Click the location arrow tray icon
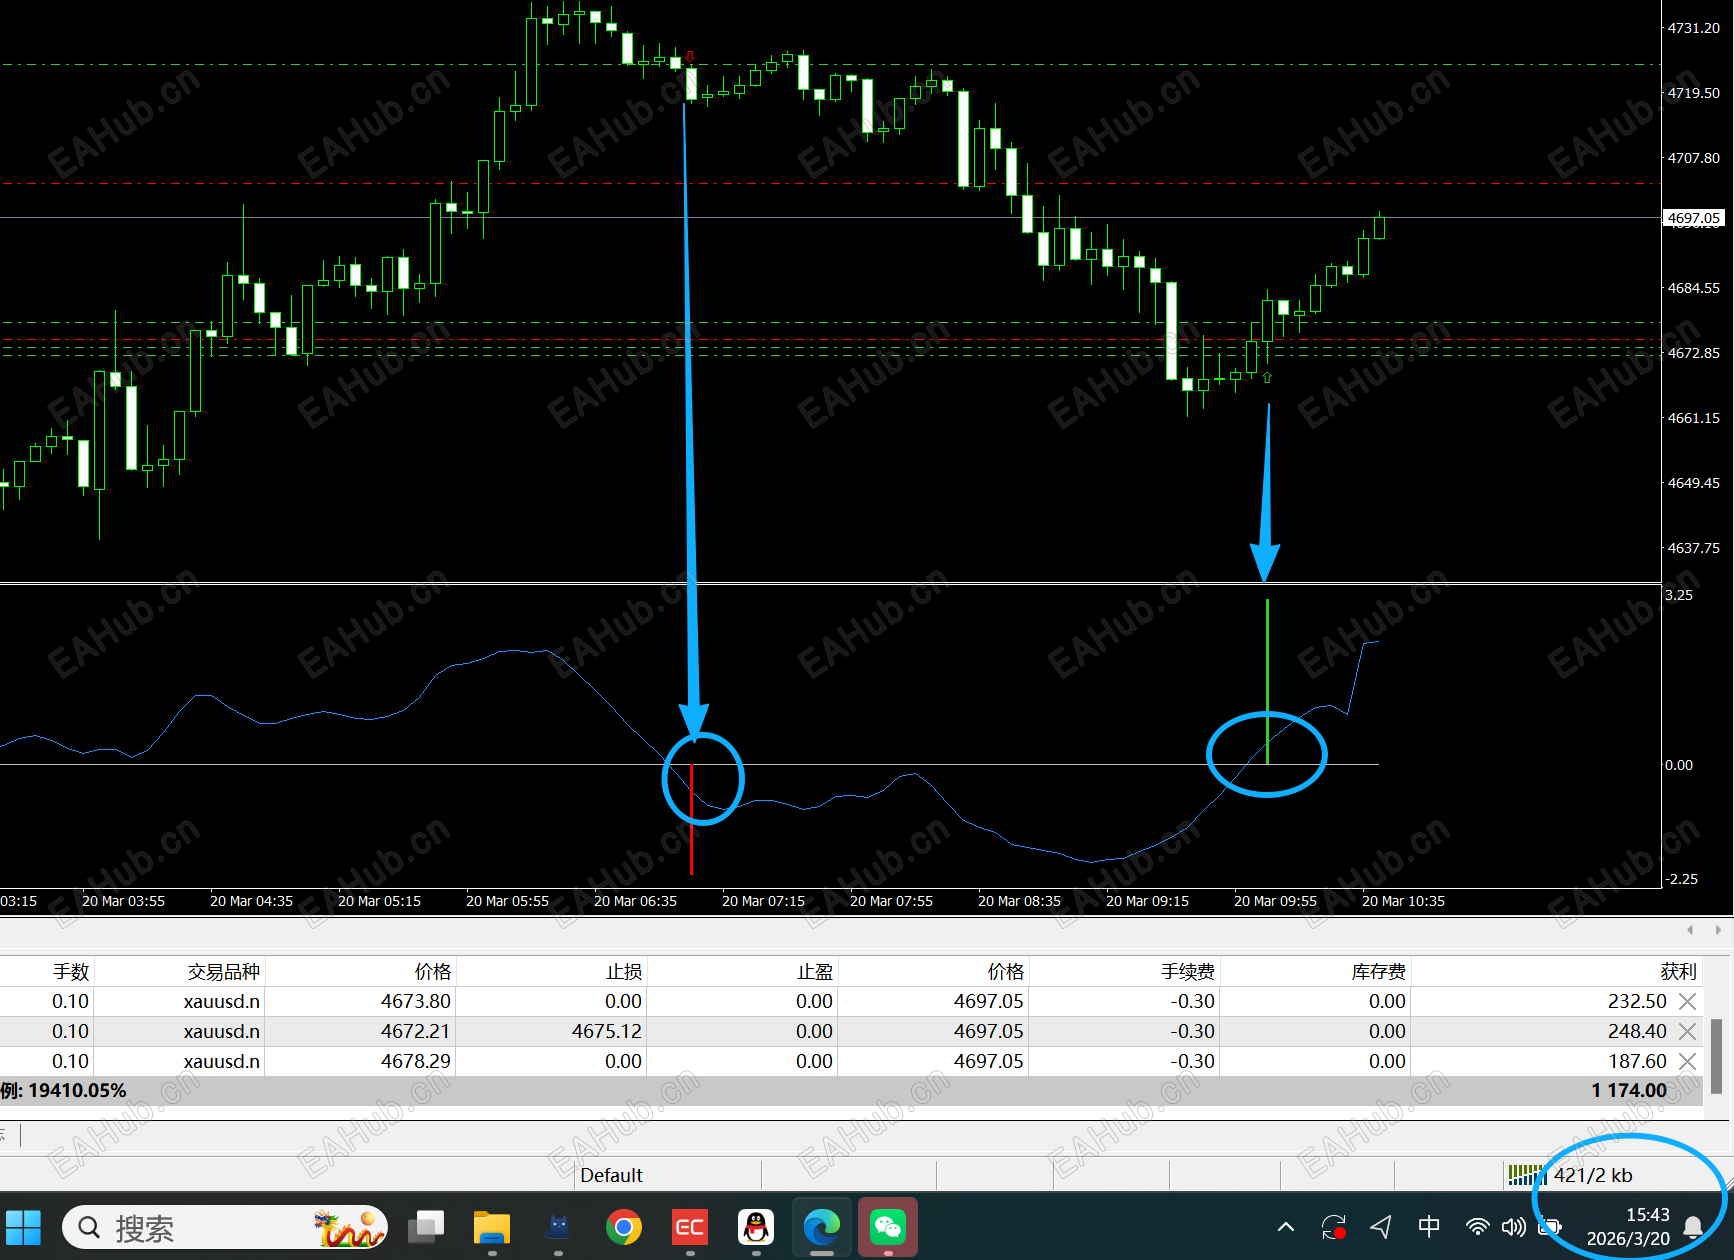1734x1260 pixels. coord(1381,1227)
